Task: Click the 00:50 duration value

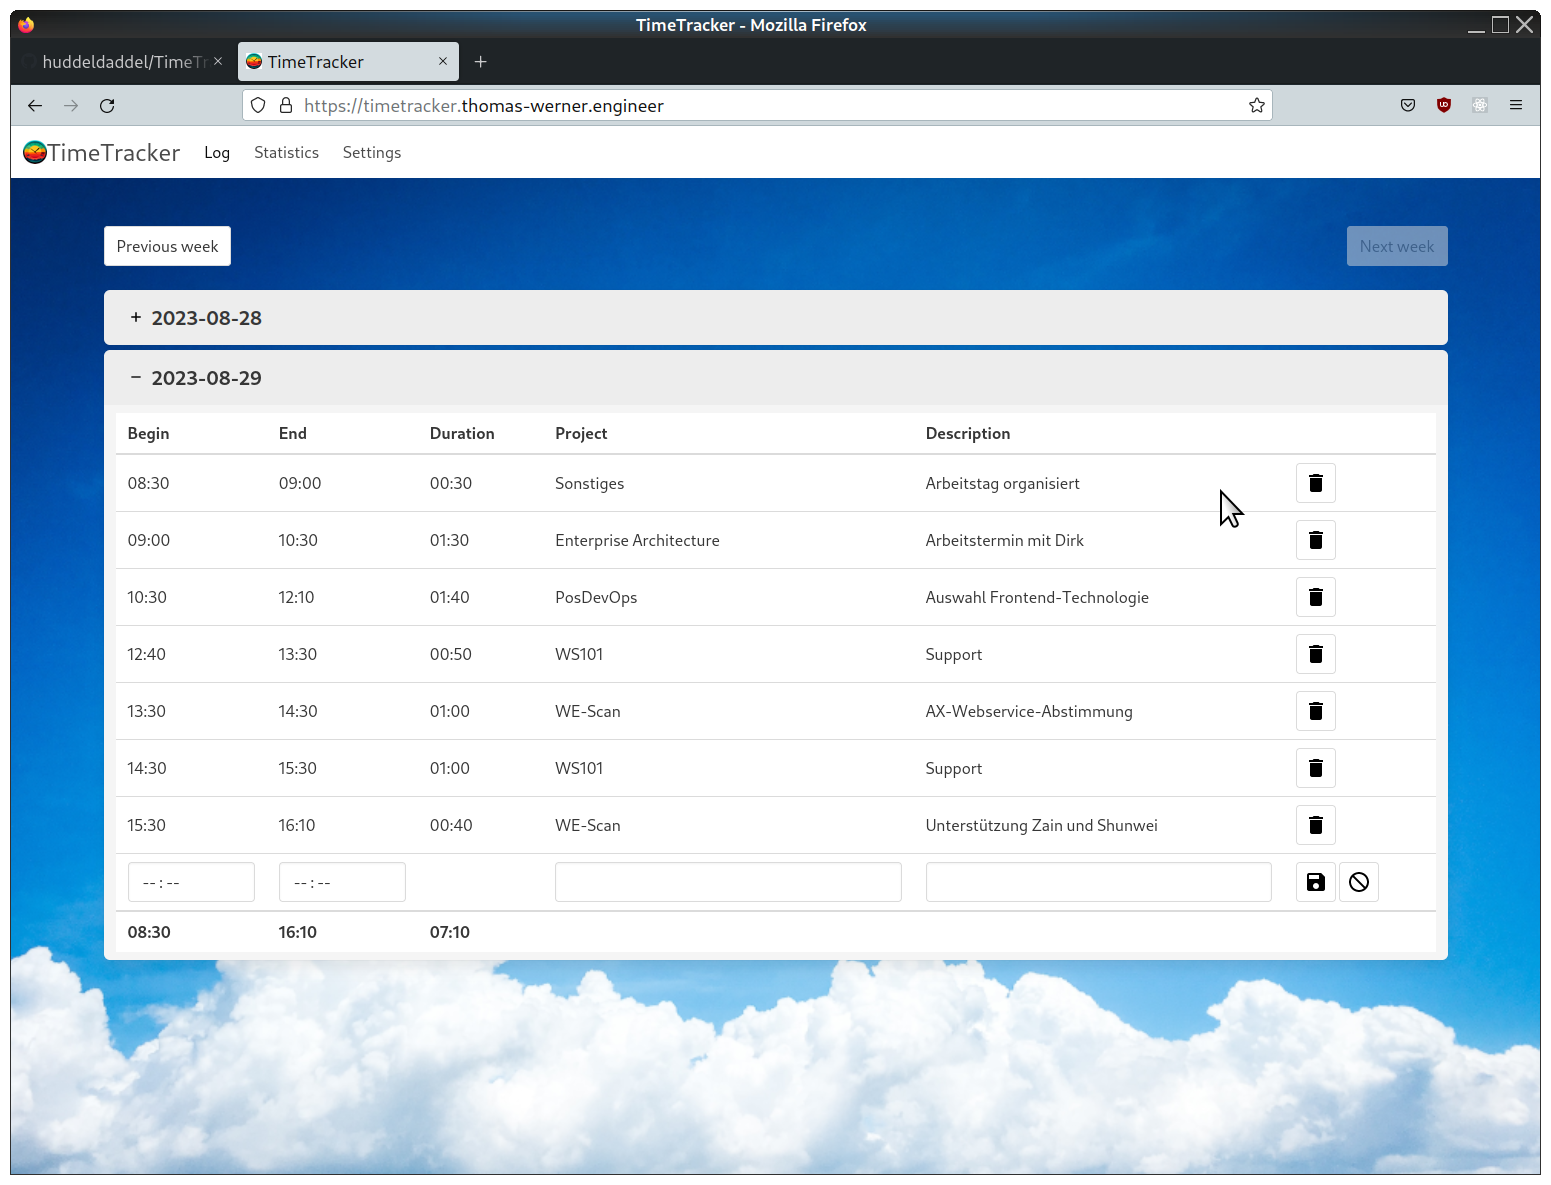Action: click(451, 654)
